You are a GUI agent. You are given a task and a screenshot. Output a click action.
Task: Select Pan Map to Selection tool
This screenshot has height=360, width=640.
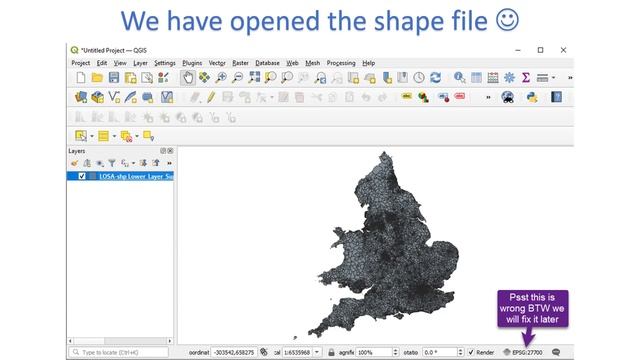pos(204,78)
